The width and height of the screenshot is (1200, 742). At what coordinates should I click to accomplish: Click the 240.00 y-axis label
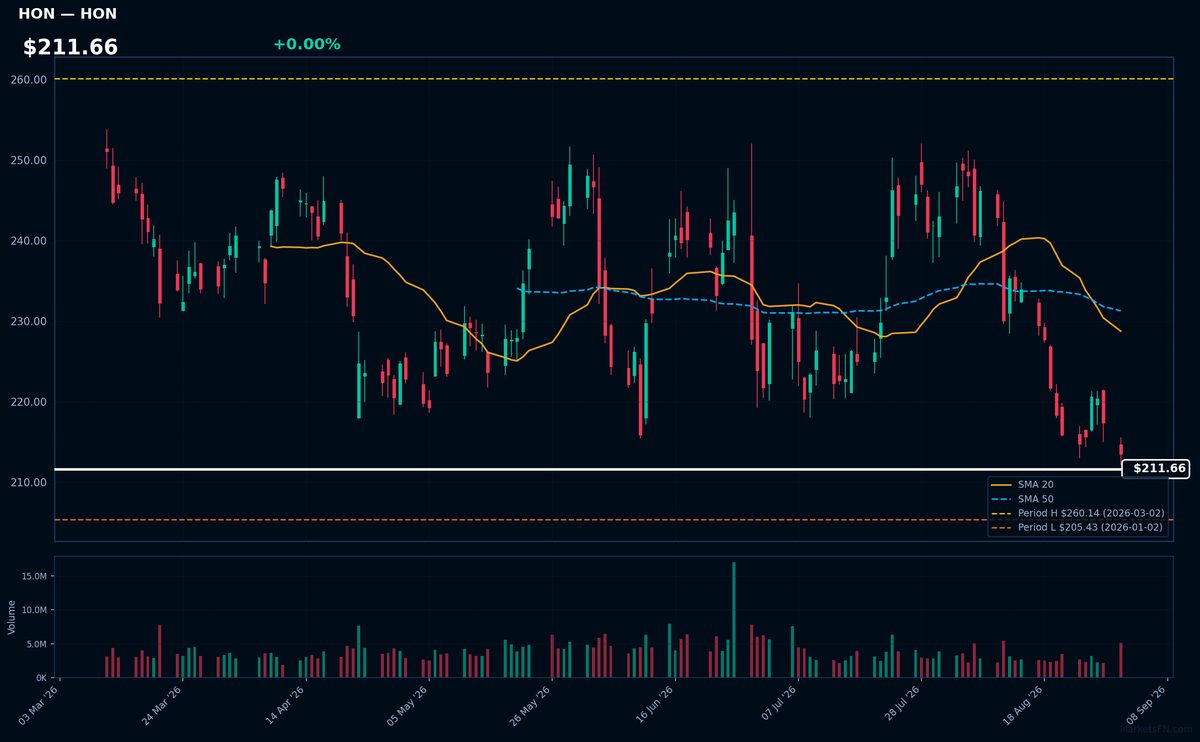(x=29, y=241)
